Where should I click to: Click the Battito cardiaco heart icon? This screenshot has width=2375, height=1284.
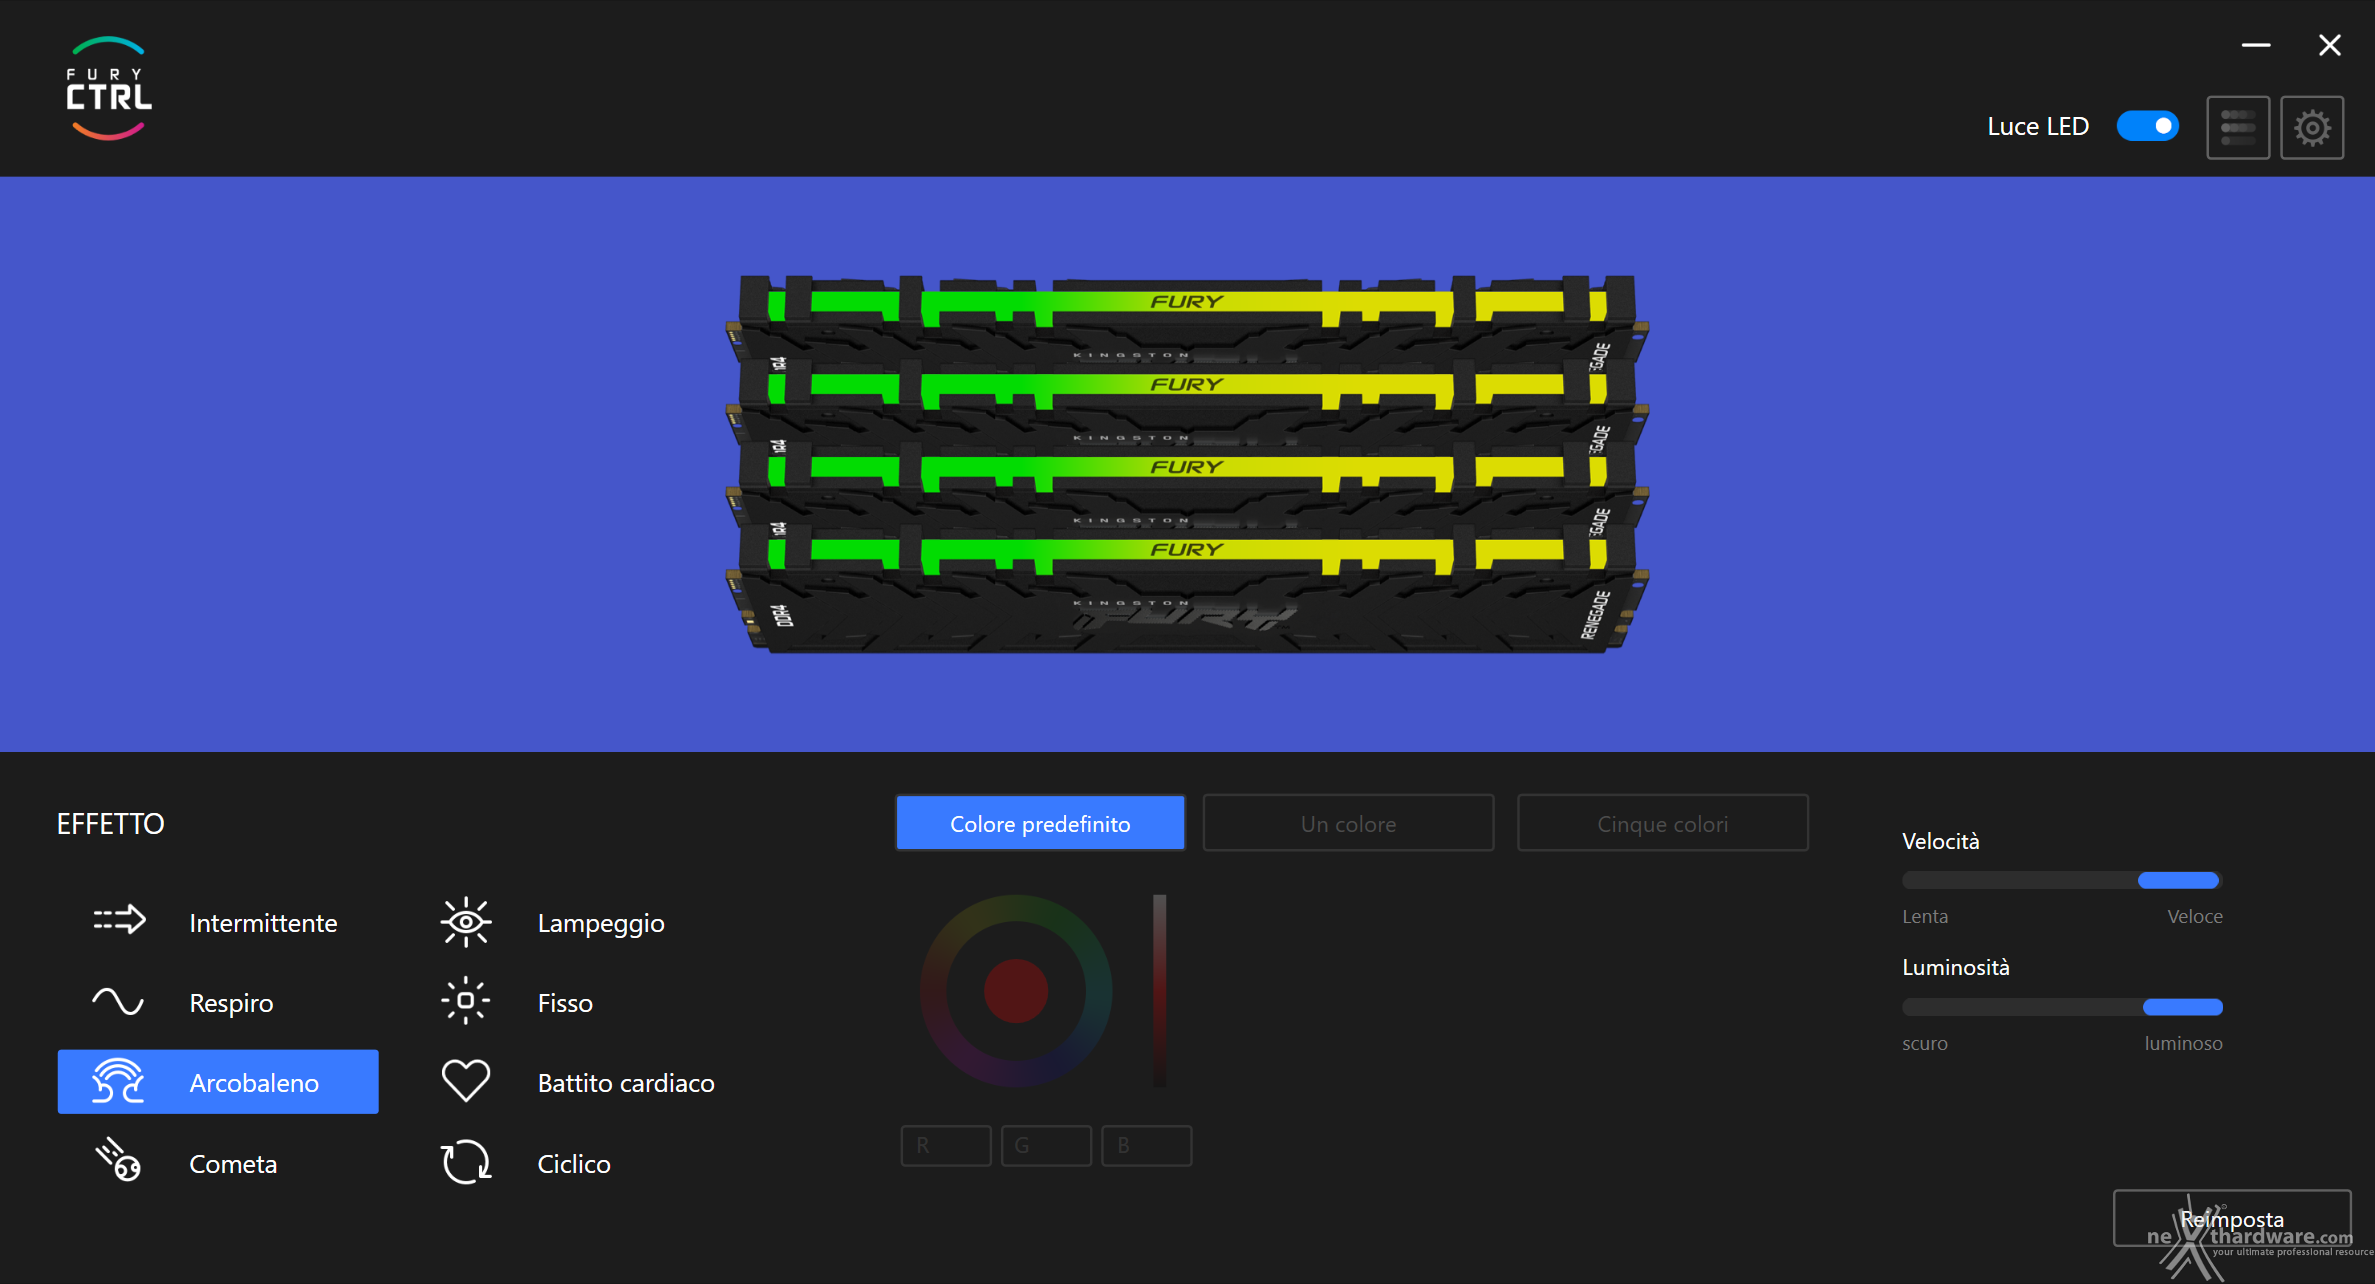(466, 1081)
